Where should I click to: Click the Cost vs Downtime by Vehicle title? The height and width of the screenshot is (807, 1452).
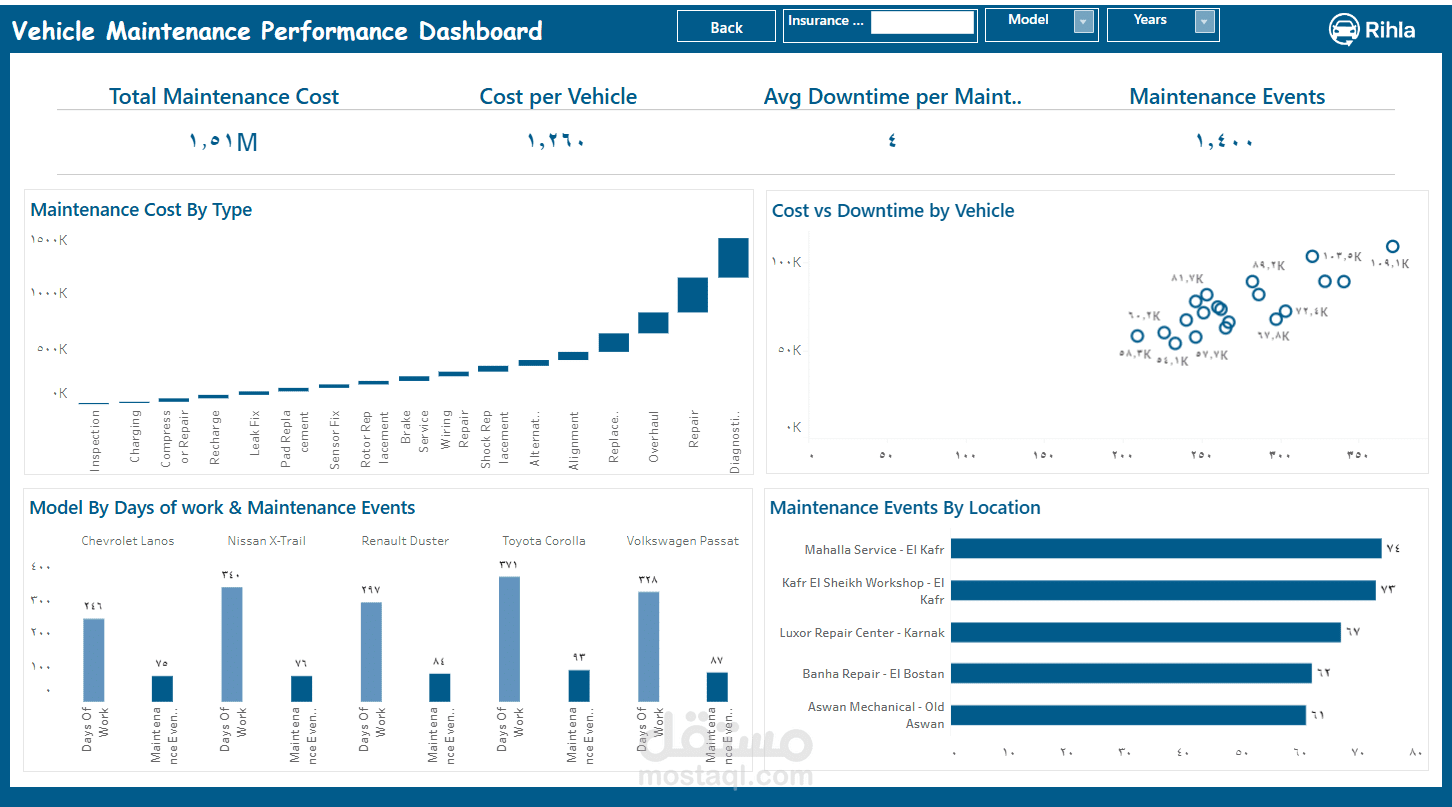point(893,211)
